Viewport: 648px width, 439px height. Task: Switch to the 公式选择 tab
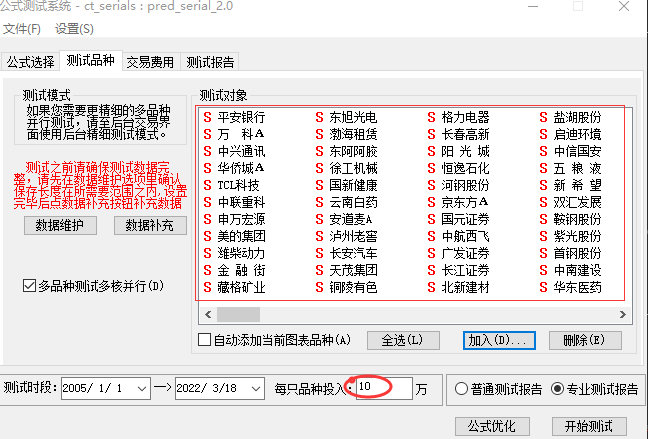tap(31, 62)
